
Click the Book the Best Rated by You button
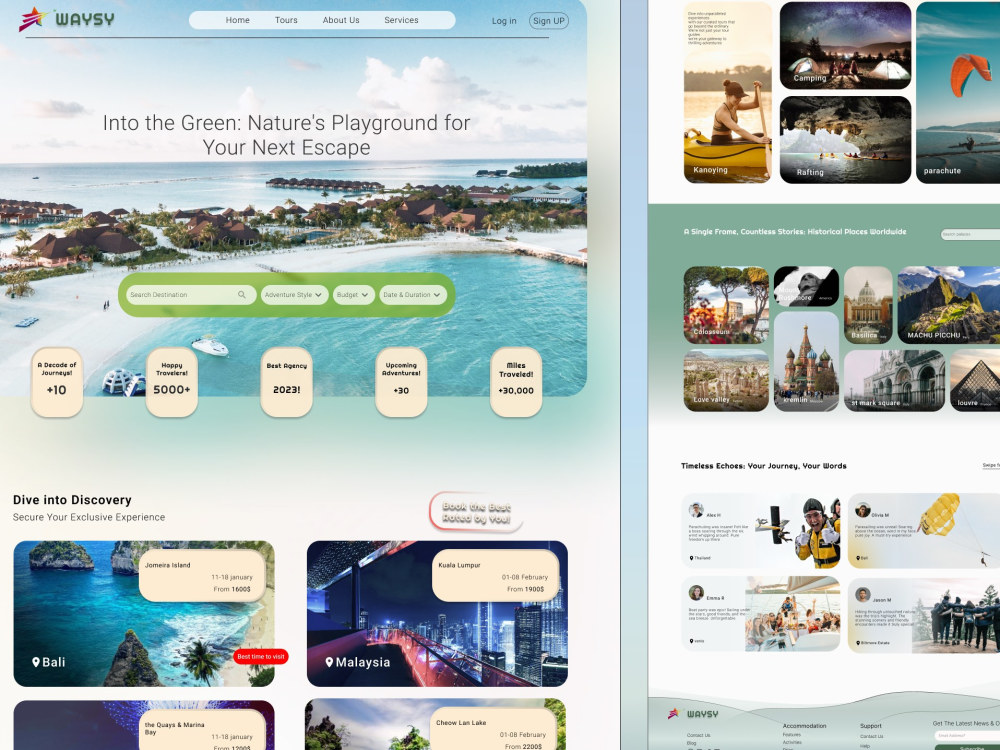[x=476, y=512]
